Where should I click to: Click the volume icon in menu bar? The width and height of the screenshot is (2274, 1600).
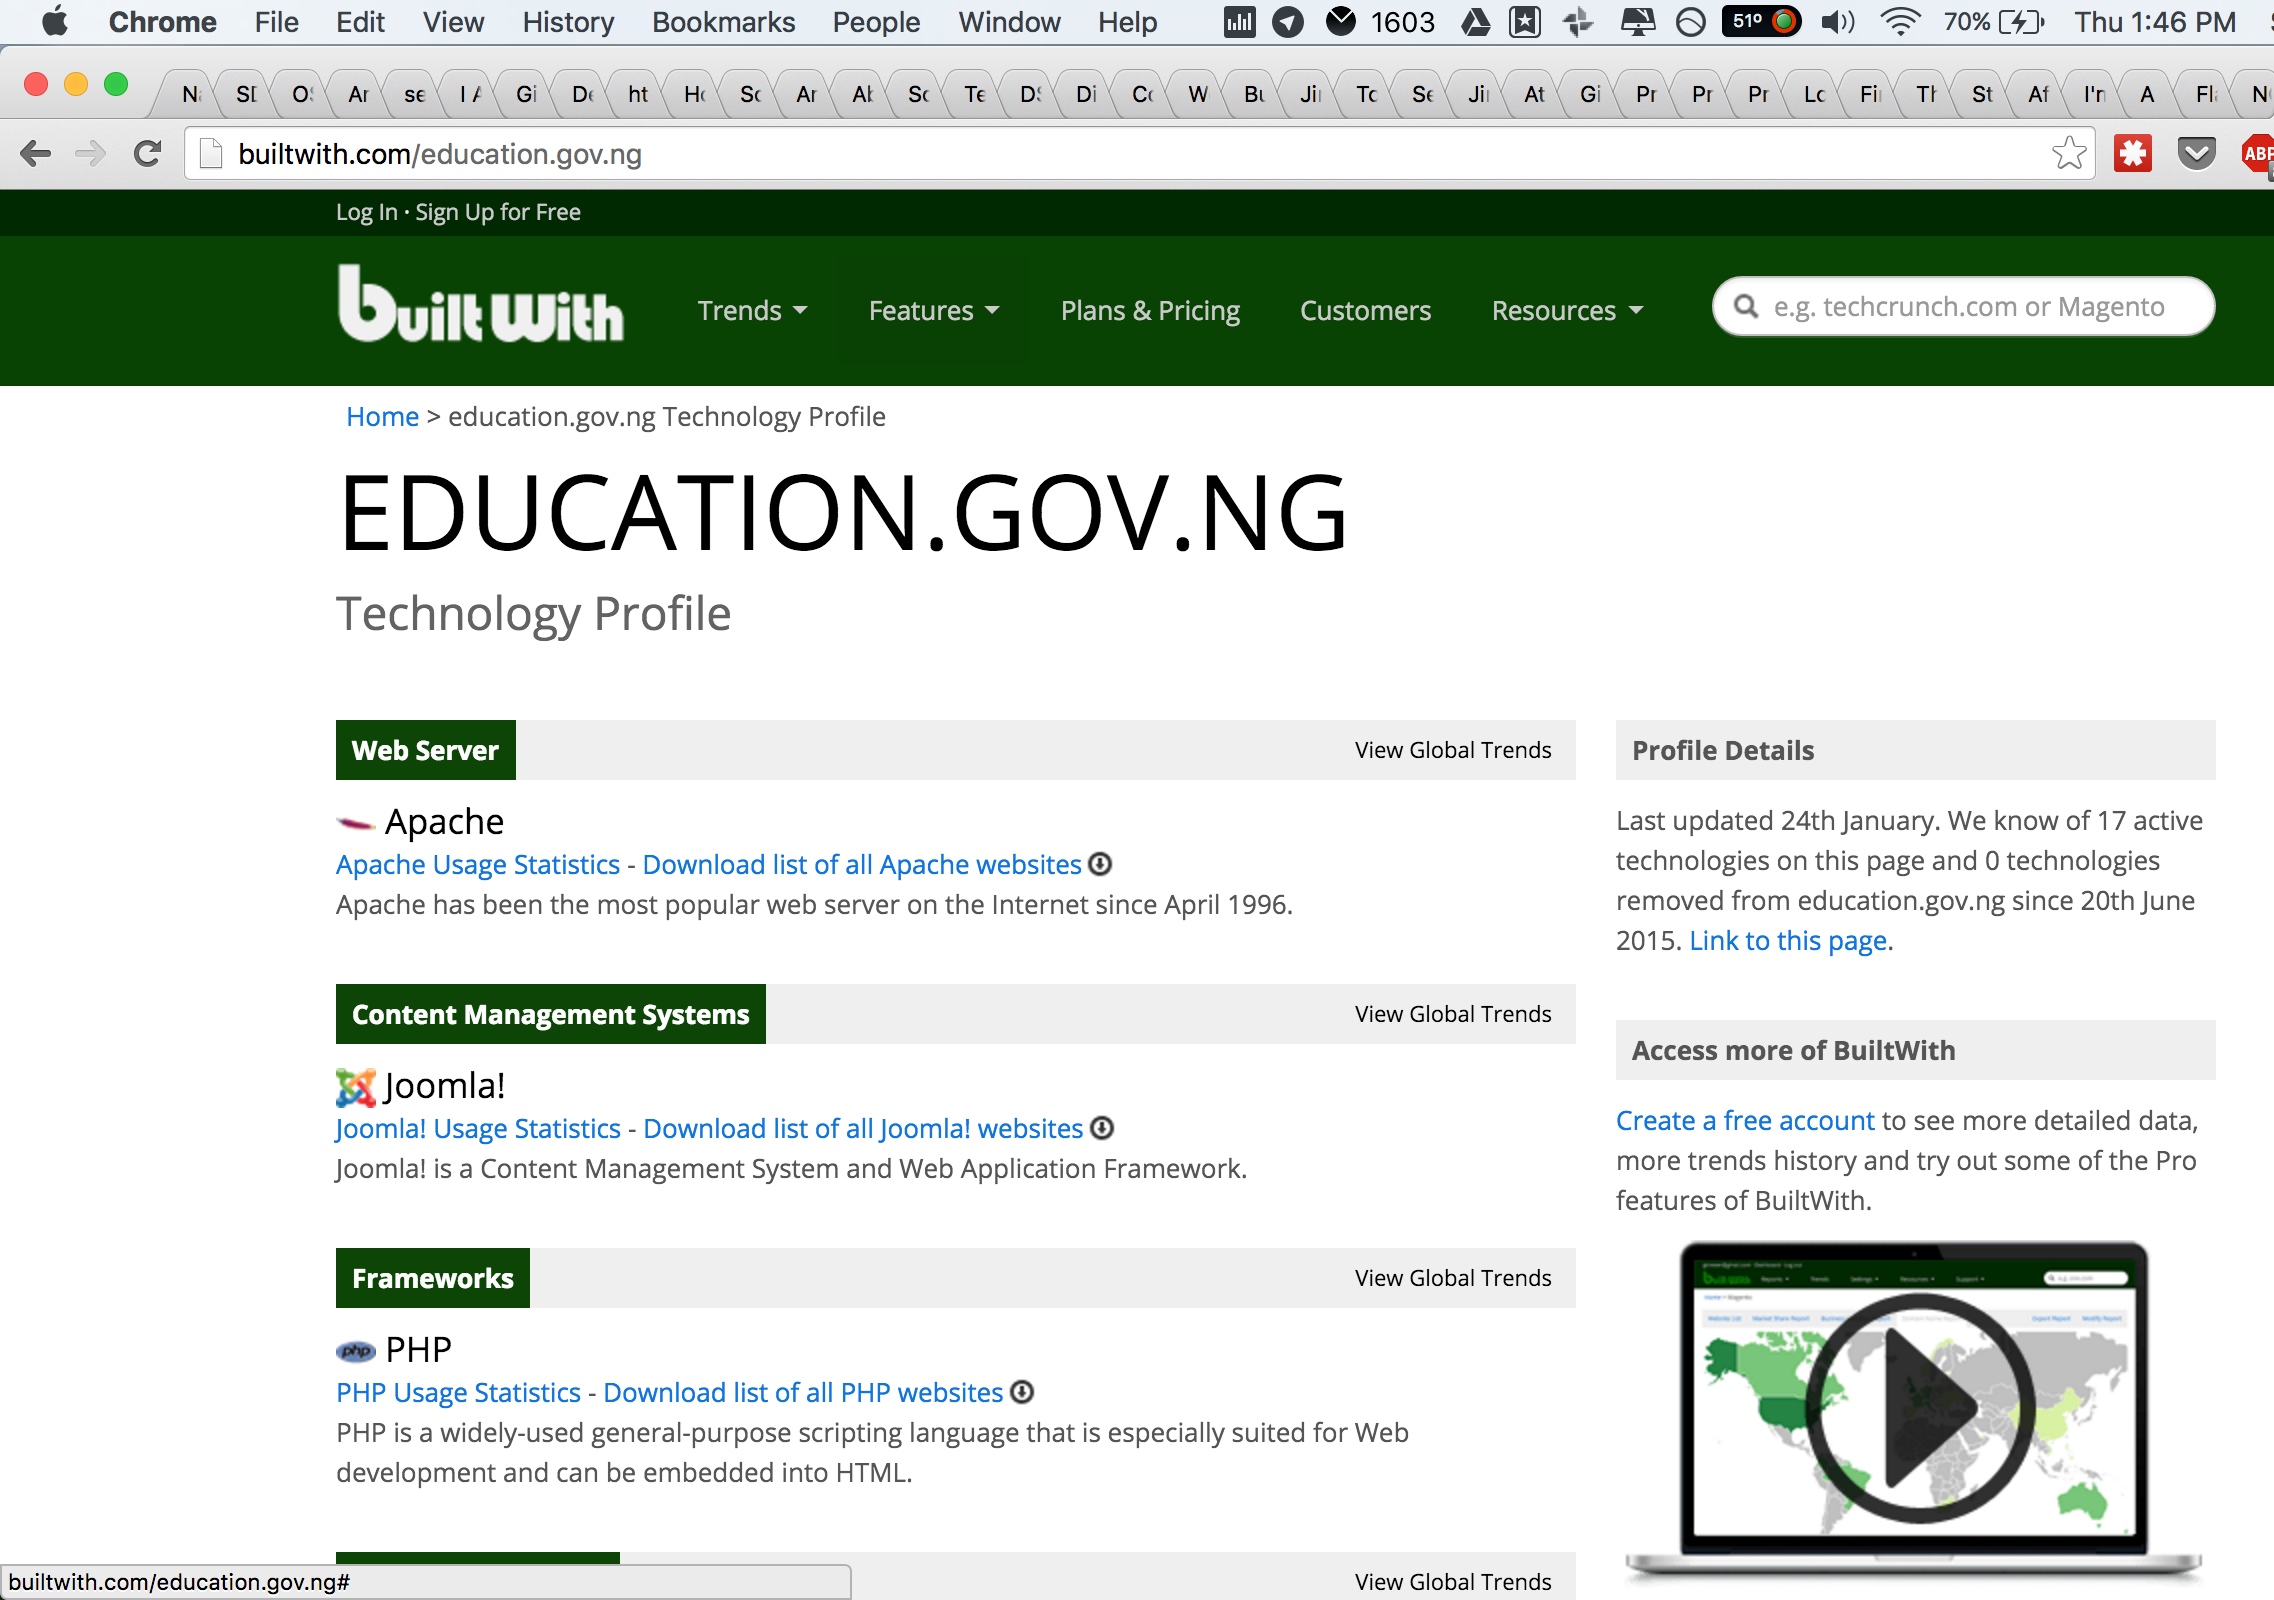pyautogui.click(x=1837, y=22)
